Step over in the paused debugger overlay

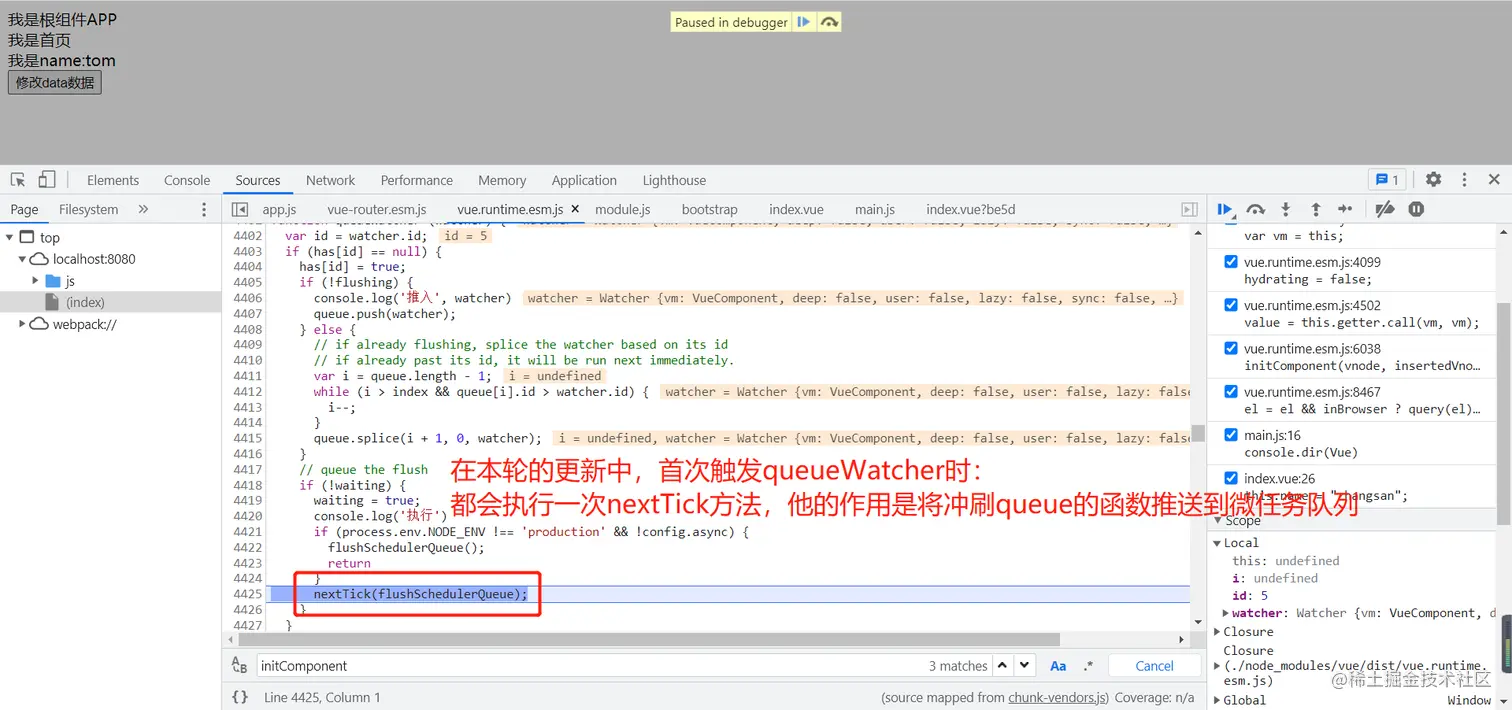(829, 22)
